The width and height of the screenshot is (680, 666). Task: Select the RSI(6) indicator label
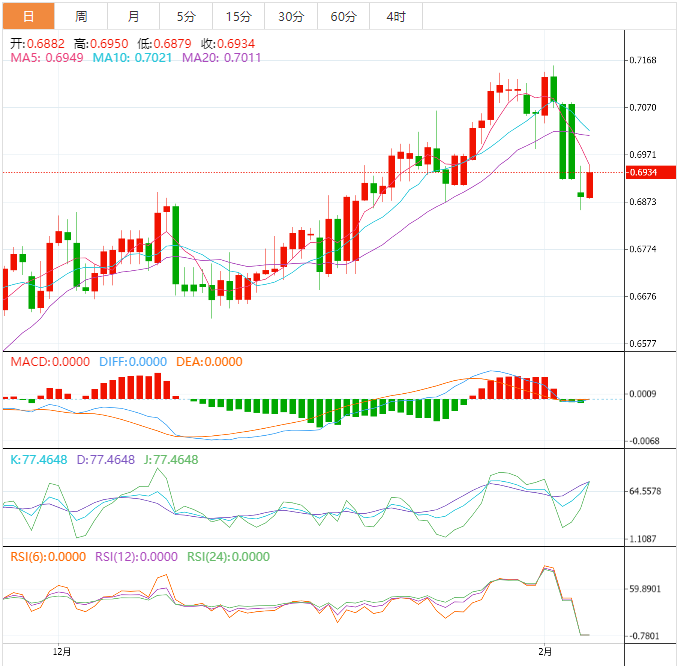(x=48, y=557)
